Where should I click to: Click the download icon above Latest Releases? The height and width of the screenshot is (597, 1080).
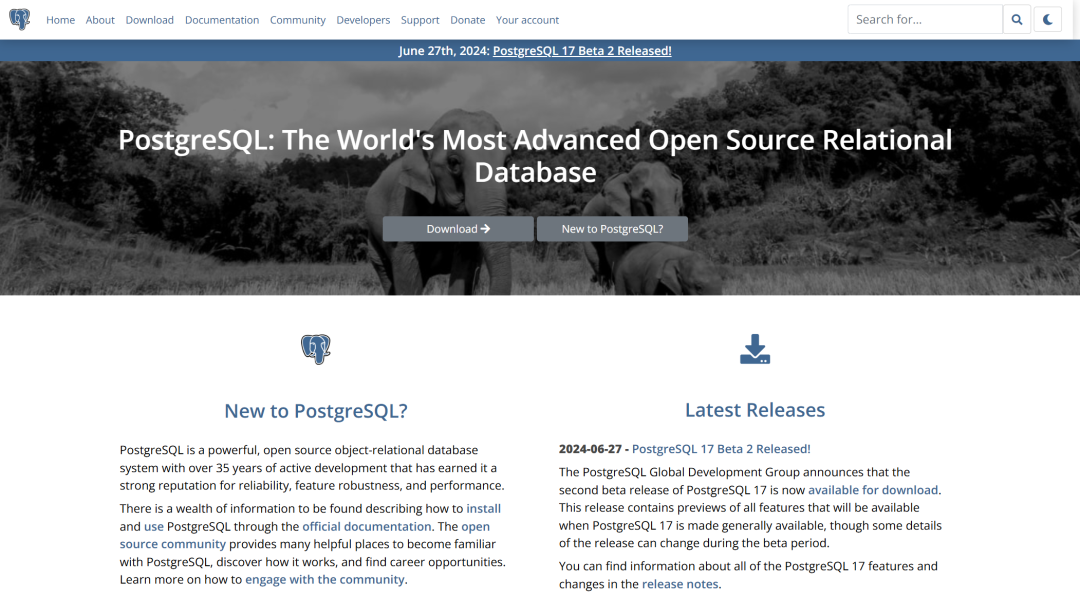click(755, 349)
